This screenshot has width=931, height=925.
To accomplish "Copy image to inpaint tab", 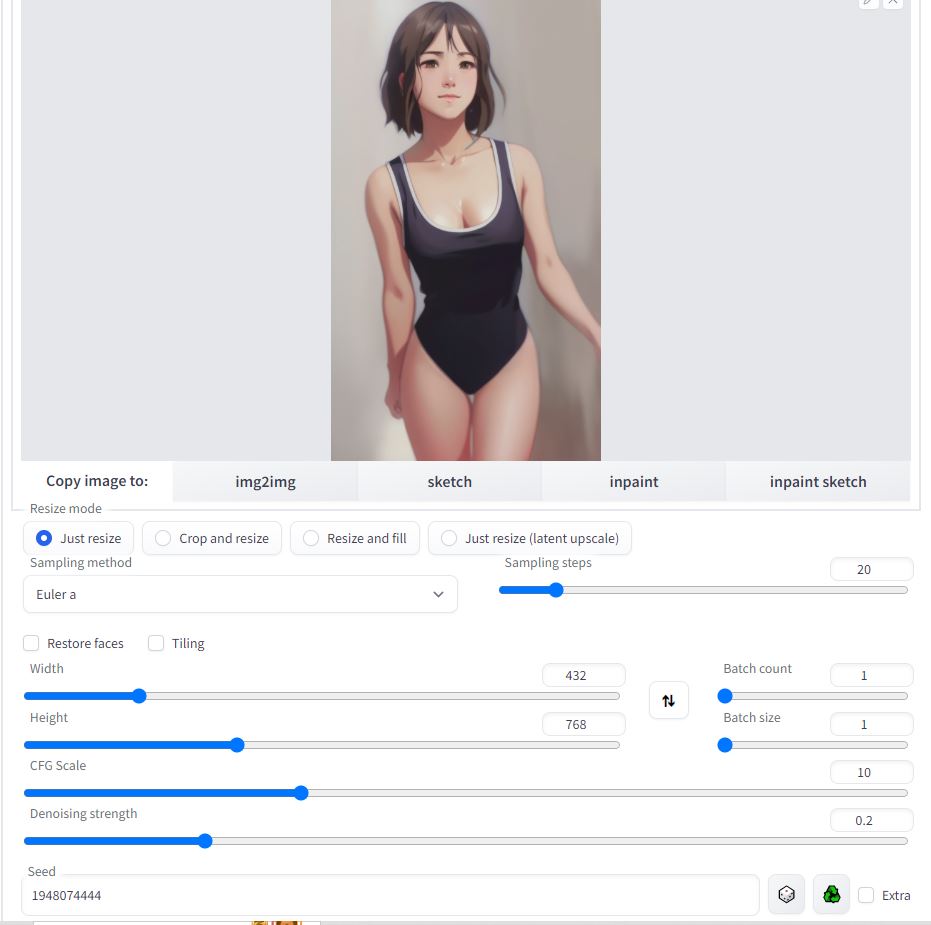I will pyautogui.click(x=634, y=481).
